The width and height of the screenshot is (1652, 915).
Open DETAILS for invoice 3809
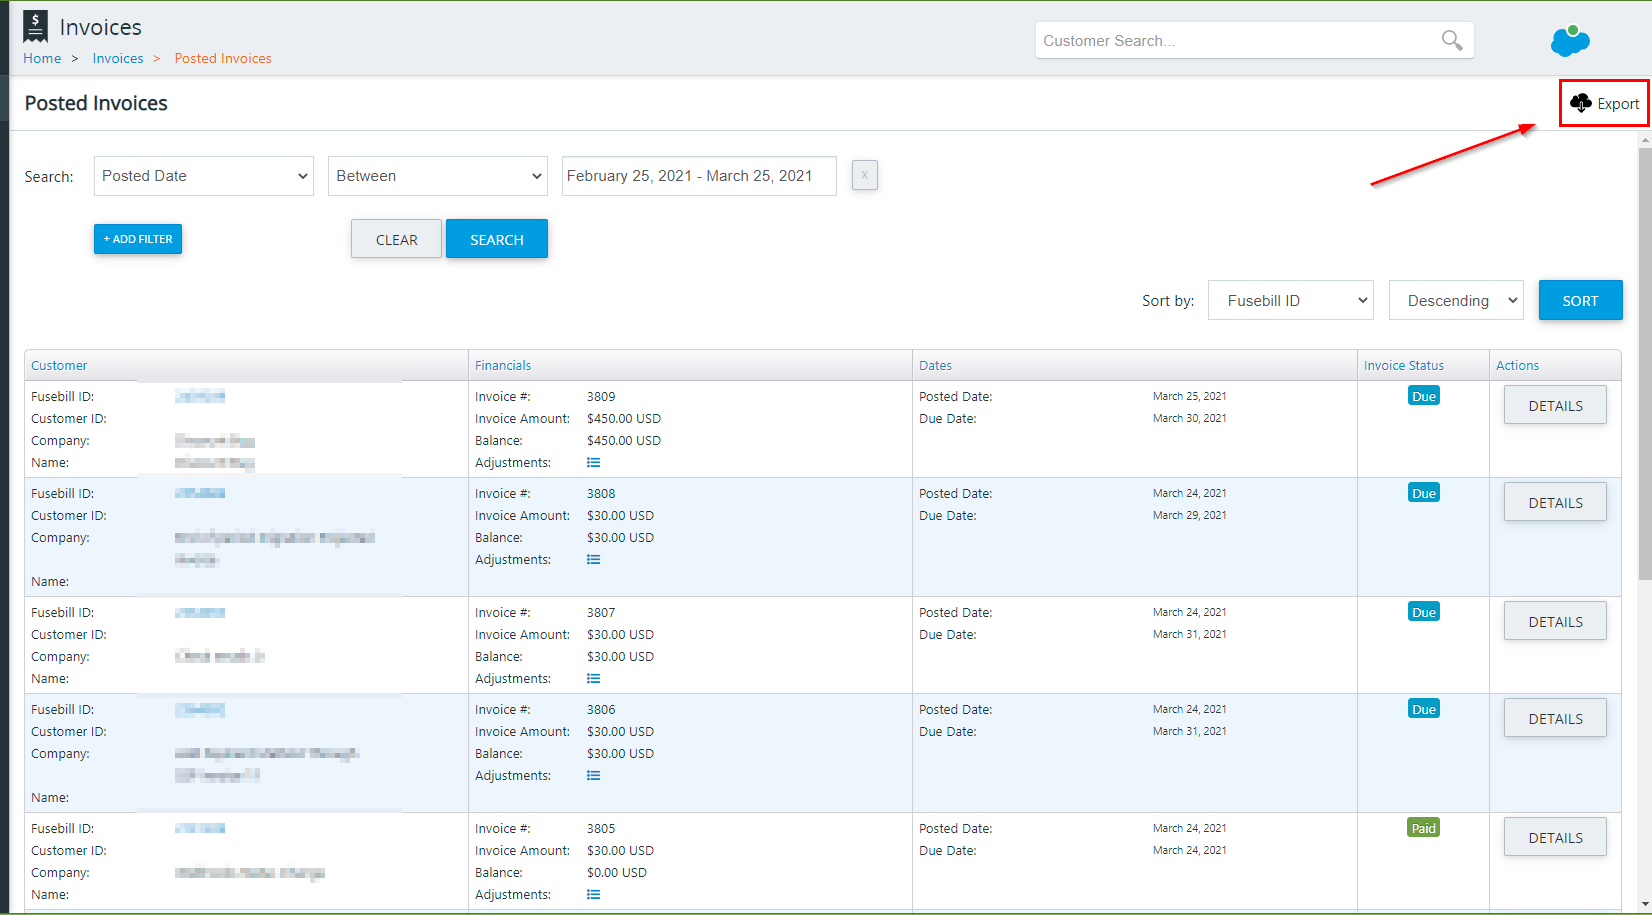(x=1555, y=405)
